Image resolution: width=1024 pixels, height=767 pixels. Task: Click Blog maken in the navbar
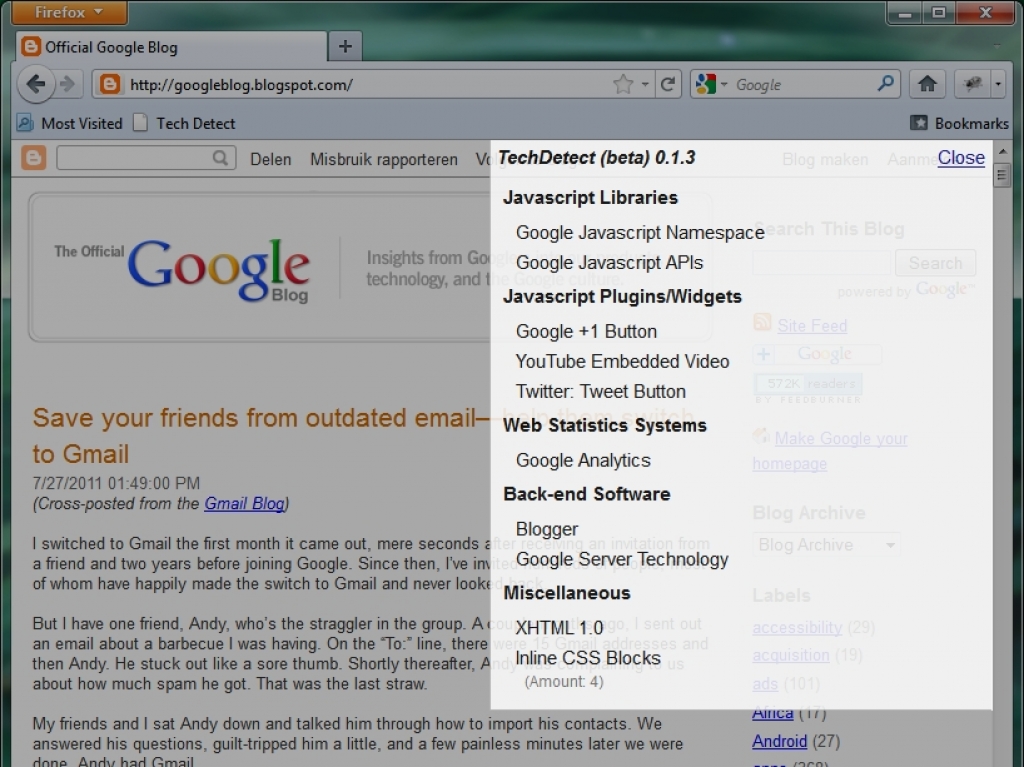[x=825, y=159]
